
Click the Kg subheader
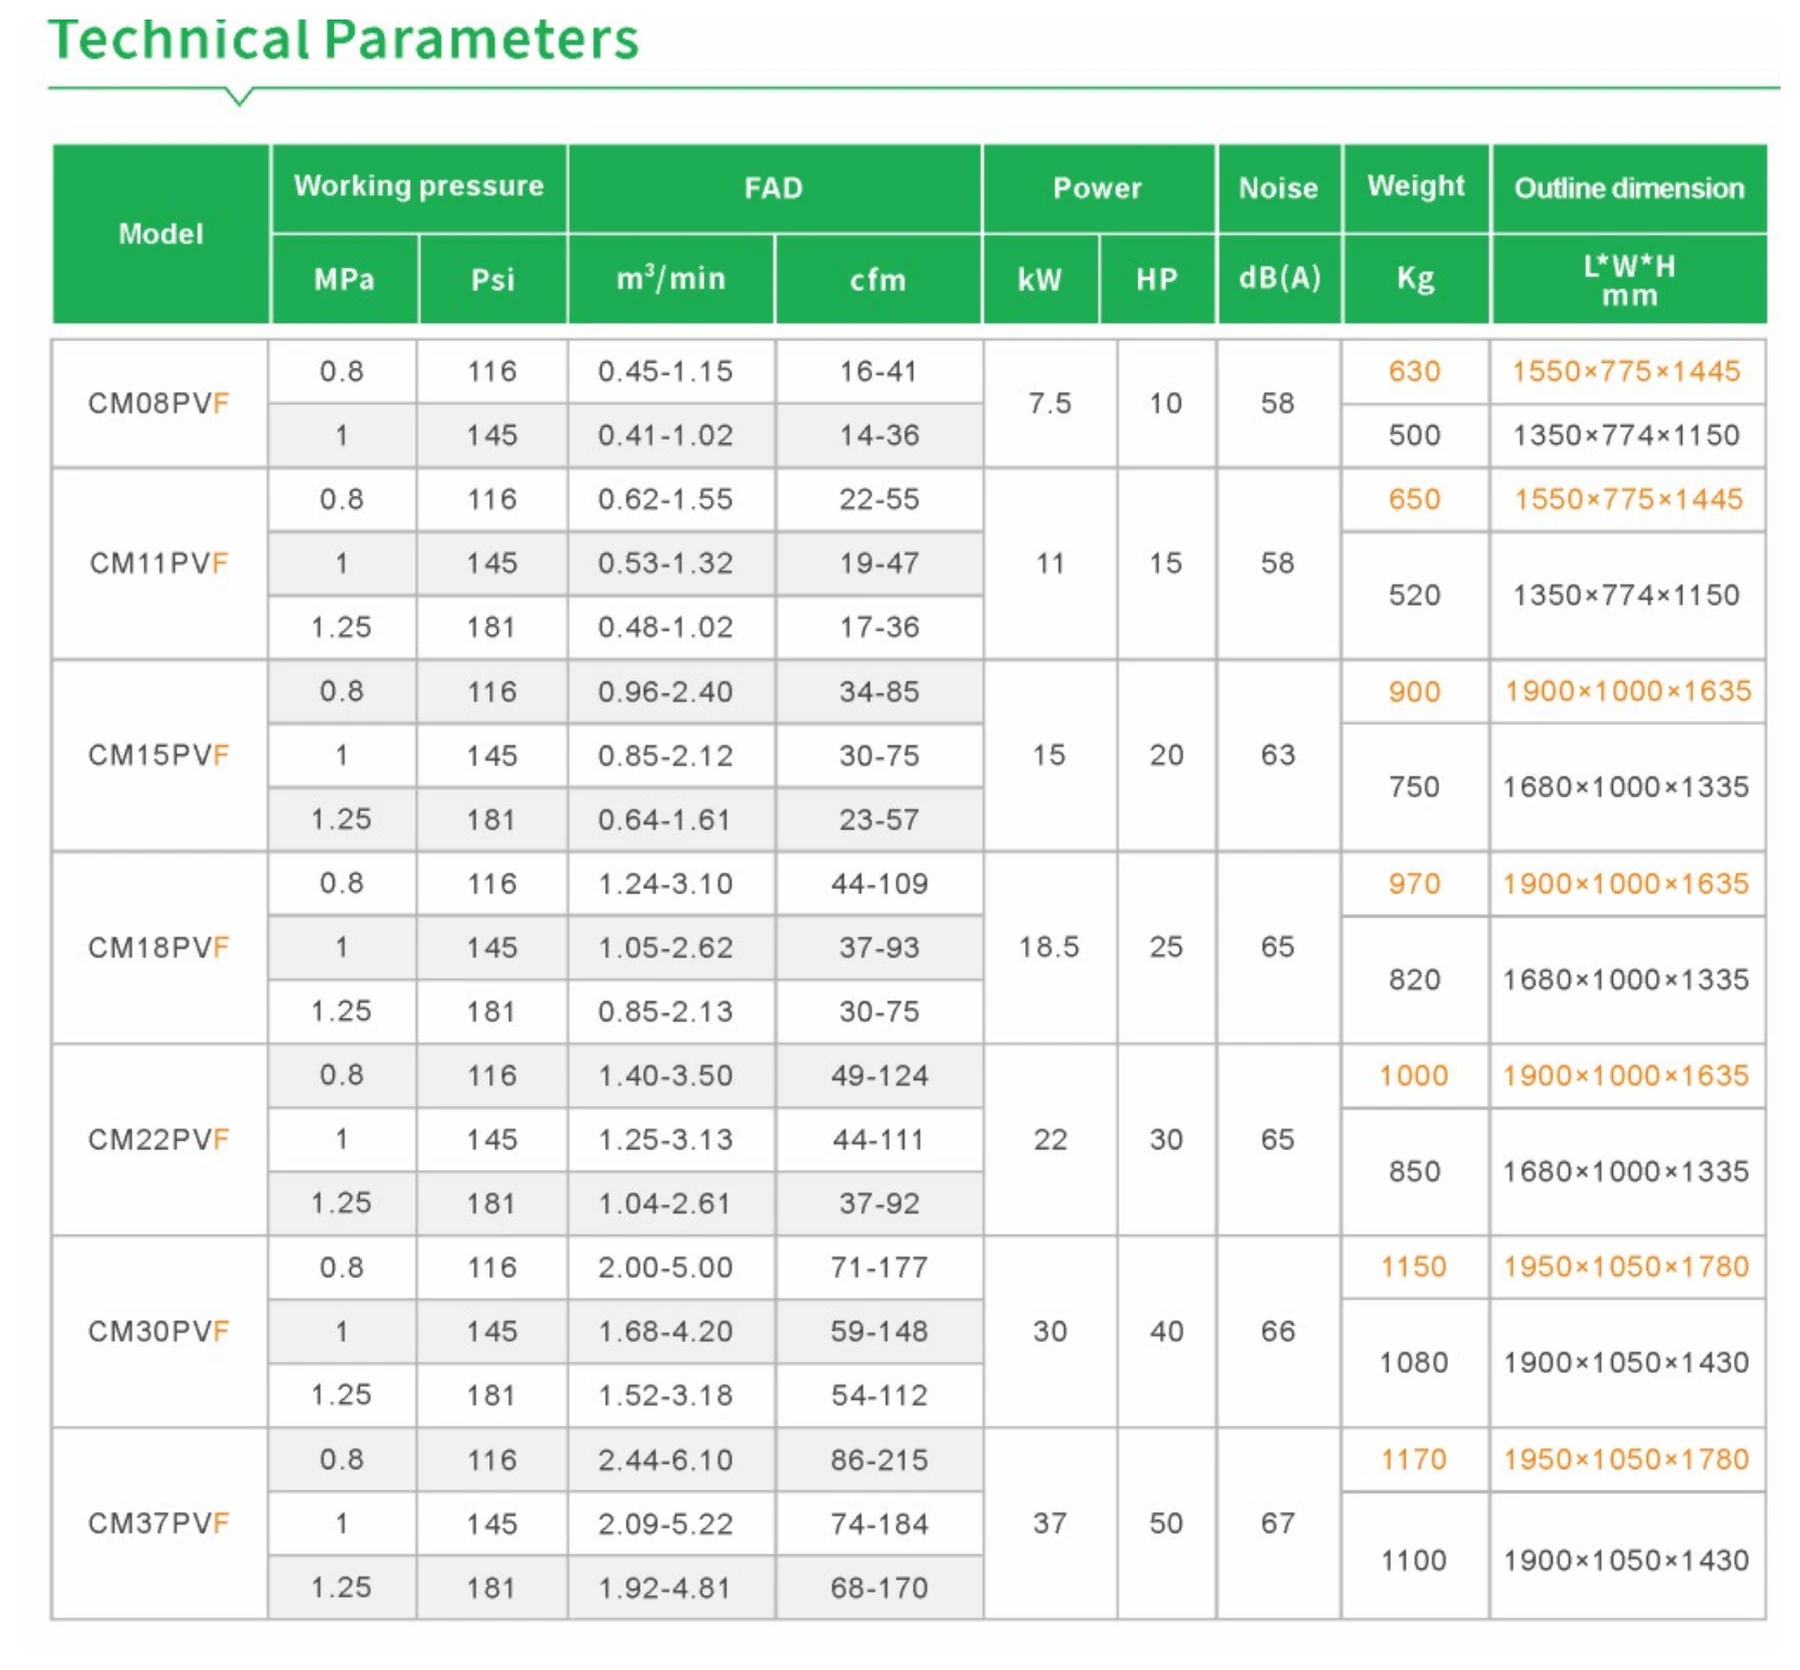coord(1416,279)
